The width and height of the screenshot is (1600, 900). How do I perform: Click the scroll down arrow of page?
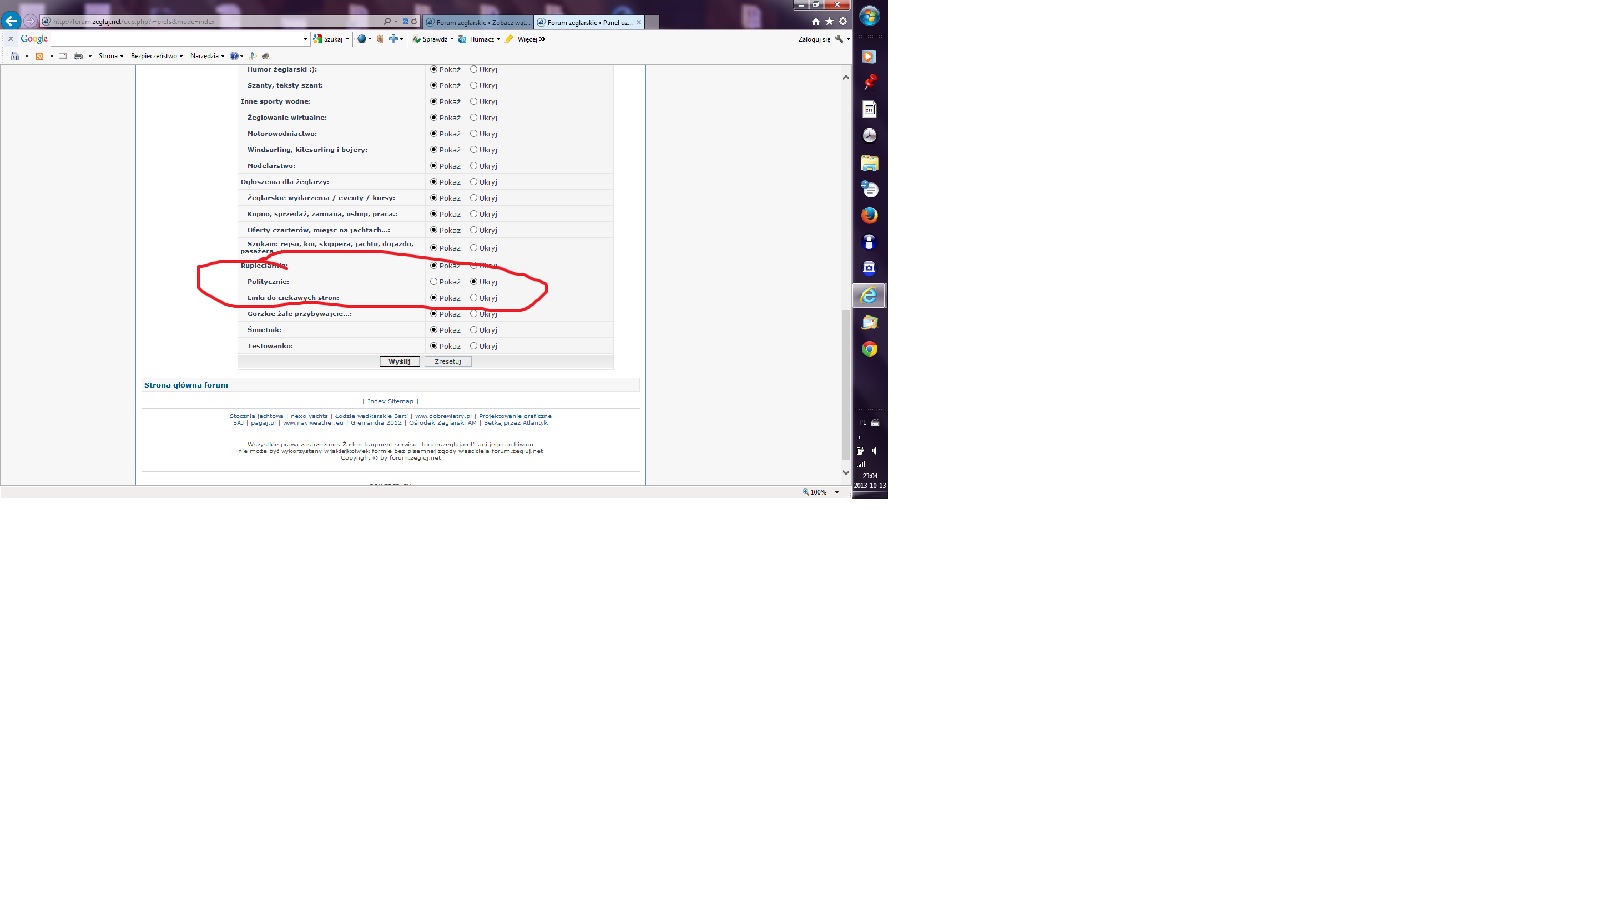pyautogui.click(x=846, y=473)
